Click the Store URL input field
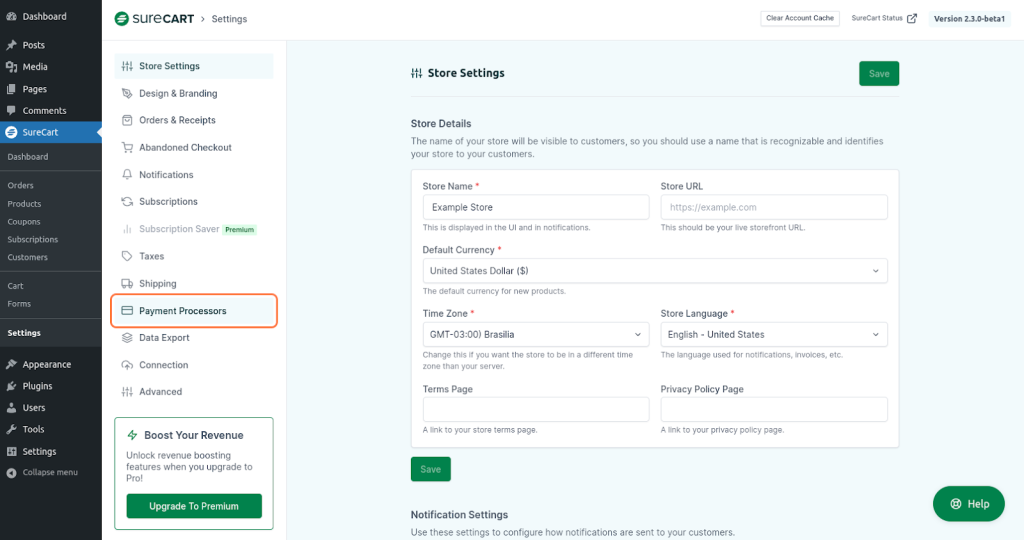Image resolution: width=1024 pixels, height=540 pixels. coord(774,207)
